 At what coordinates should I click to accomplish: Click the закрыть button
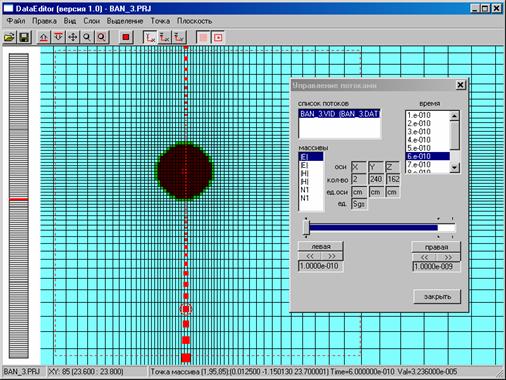pyautogui.click(x=437, y=296)
